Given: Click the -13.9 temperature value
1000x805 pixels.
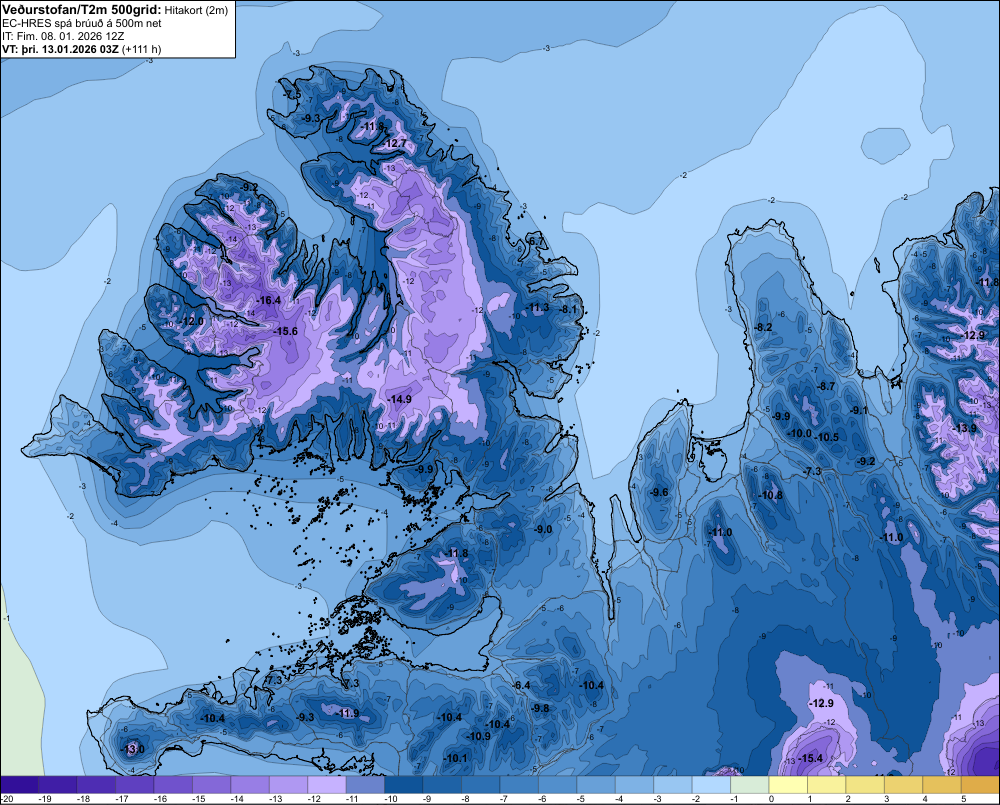Looking at the screenshot, I should click(x=964, y=428).
